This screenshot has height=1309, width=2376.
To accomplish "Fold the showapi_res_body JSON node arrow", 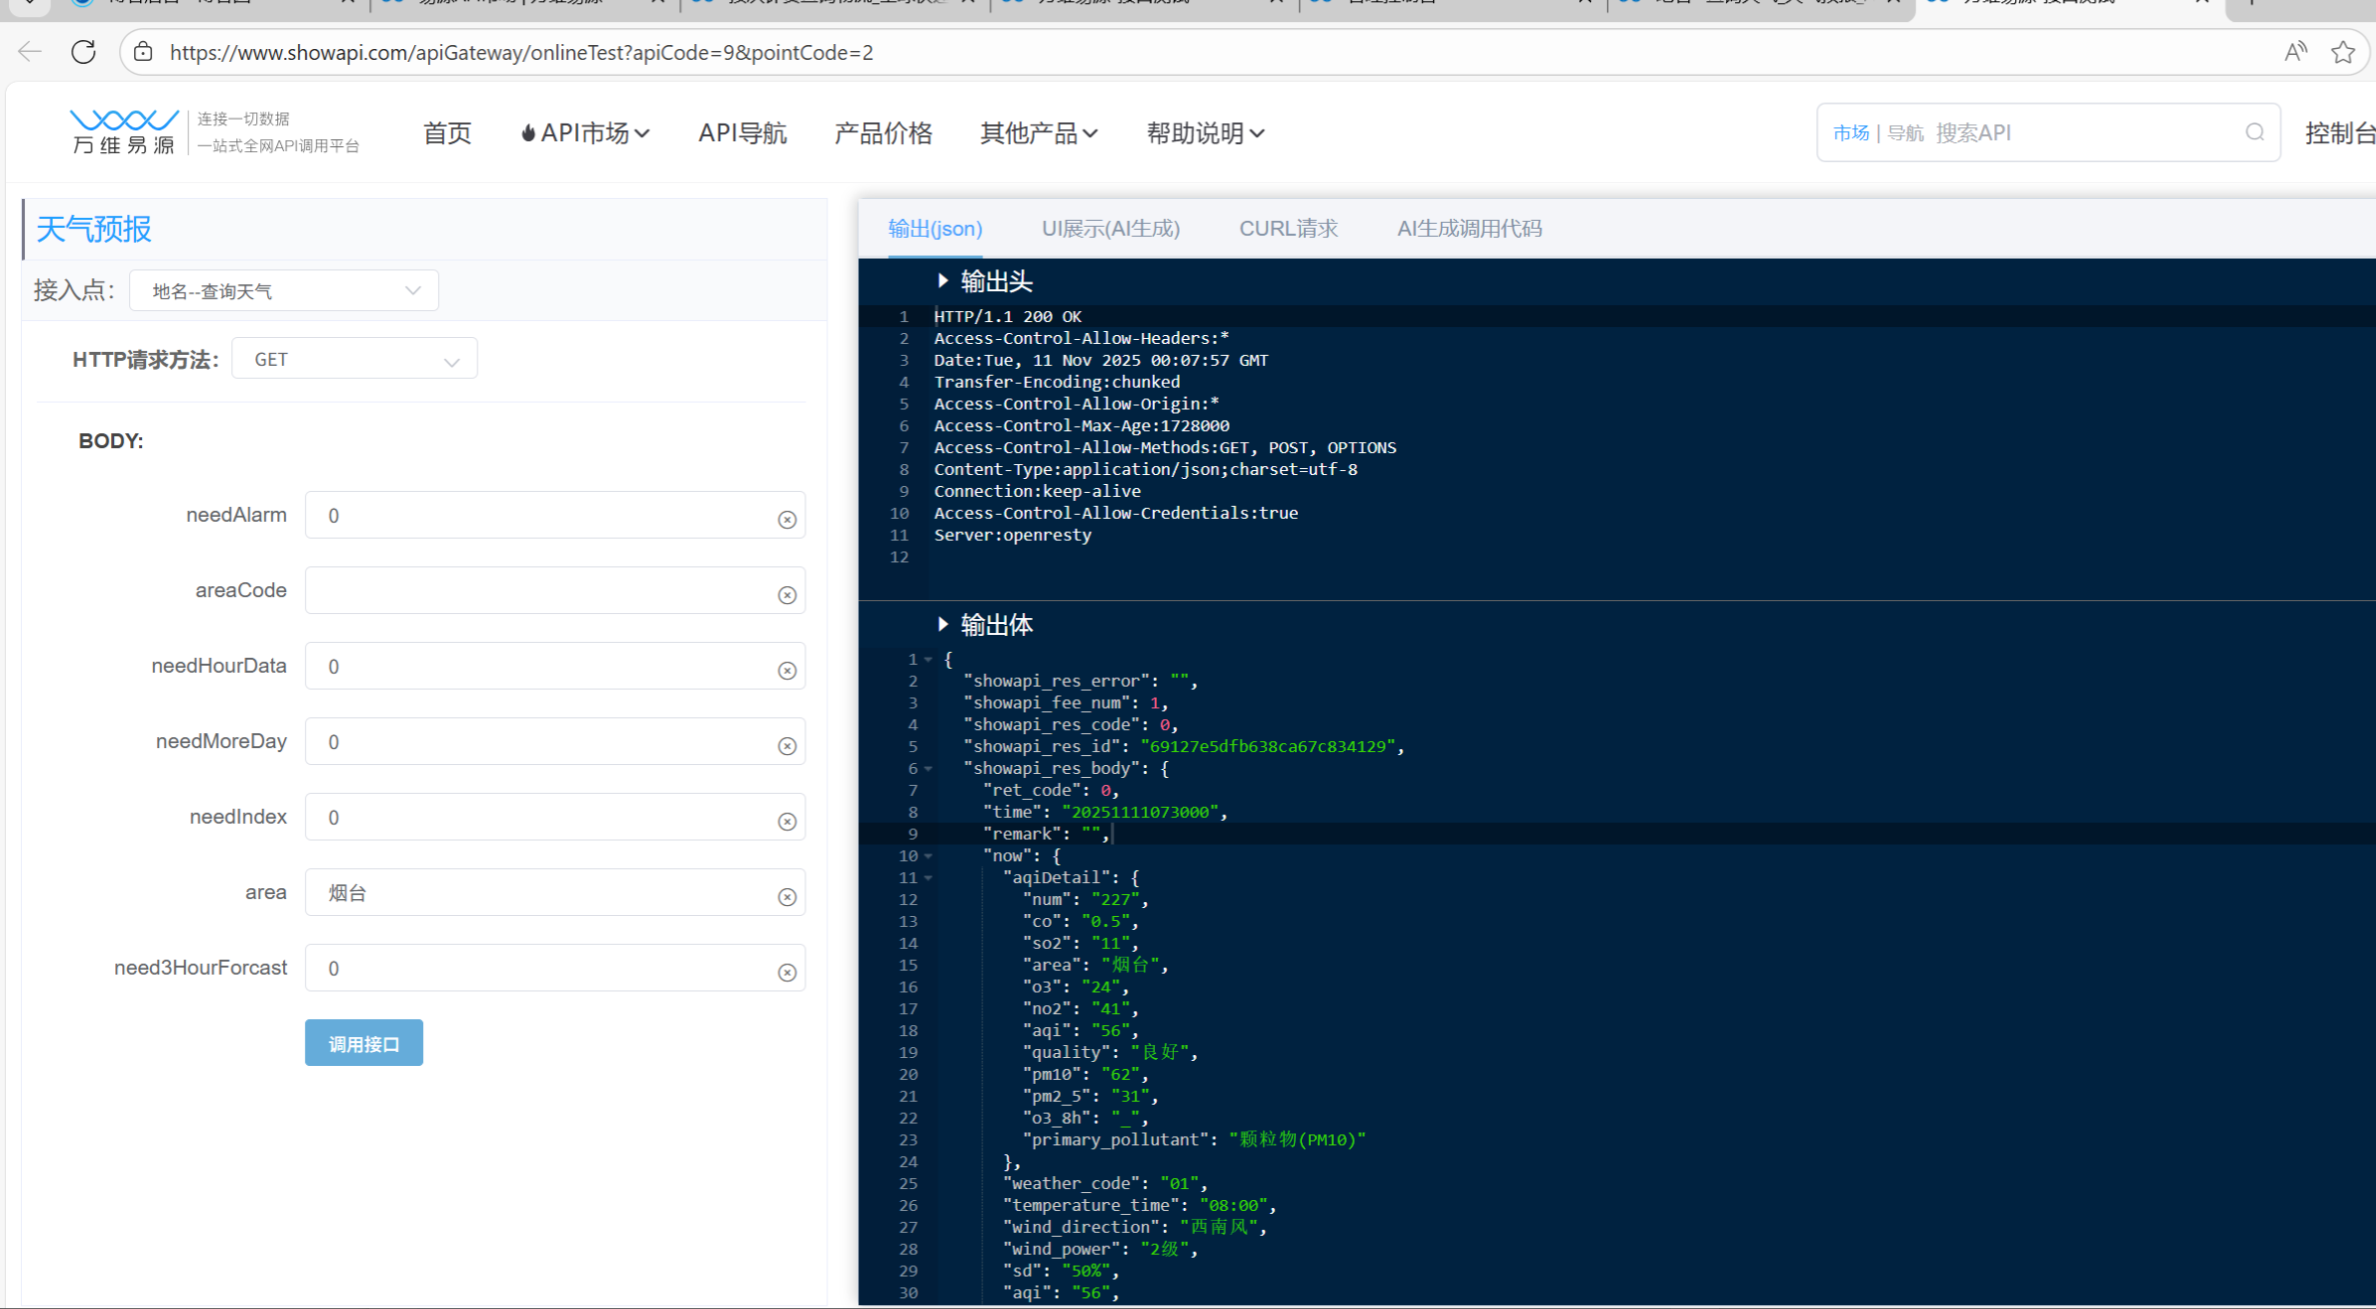I will [x=929, y=769].
